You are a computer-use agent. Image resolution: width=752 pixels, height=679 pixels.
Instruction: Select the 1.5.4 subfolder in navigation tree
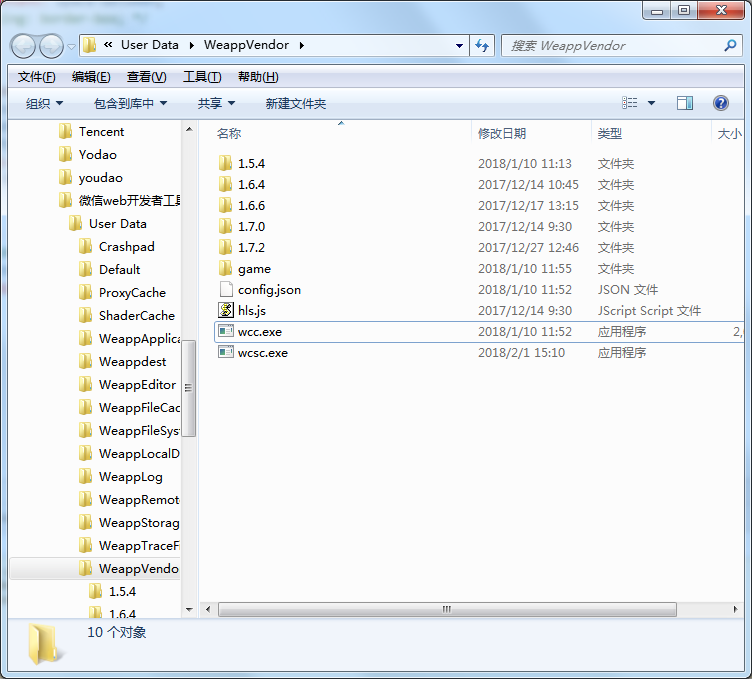tap(112, 592)
